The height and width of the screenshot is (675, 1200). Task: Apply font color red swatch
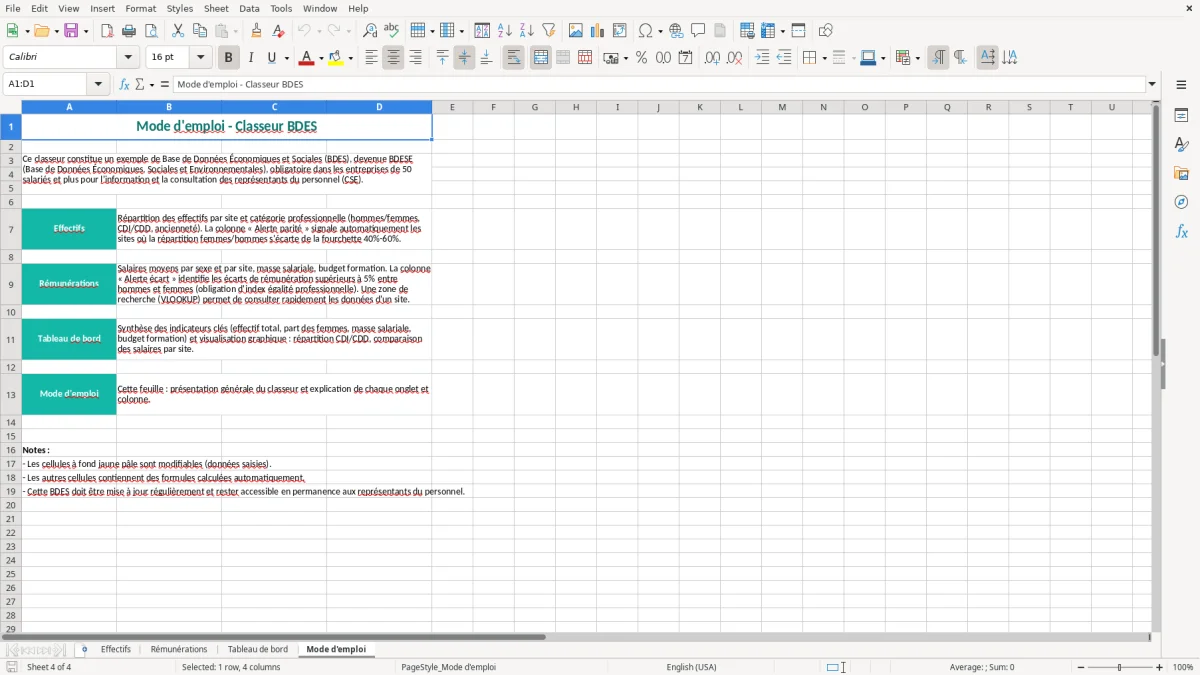pyautogui.click(x=305, y=58)
